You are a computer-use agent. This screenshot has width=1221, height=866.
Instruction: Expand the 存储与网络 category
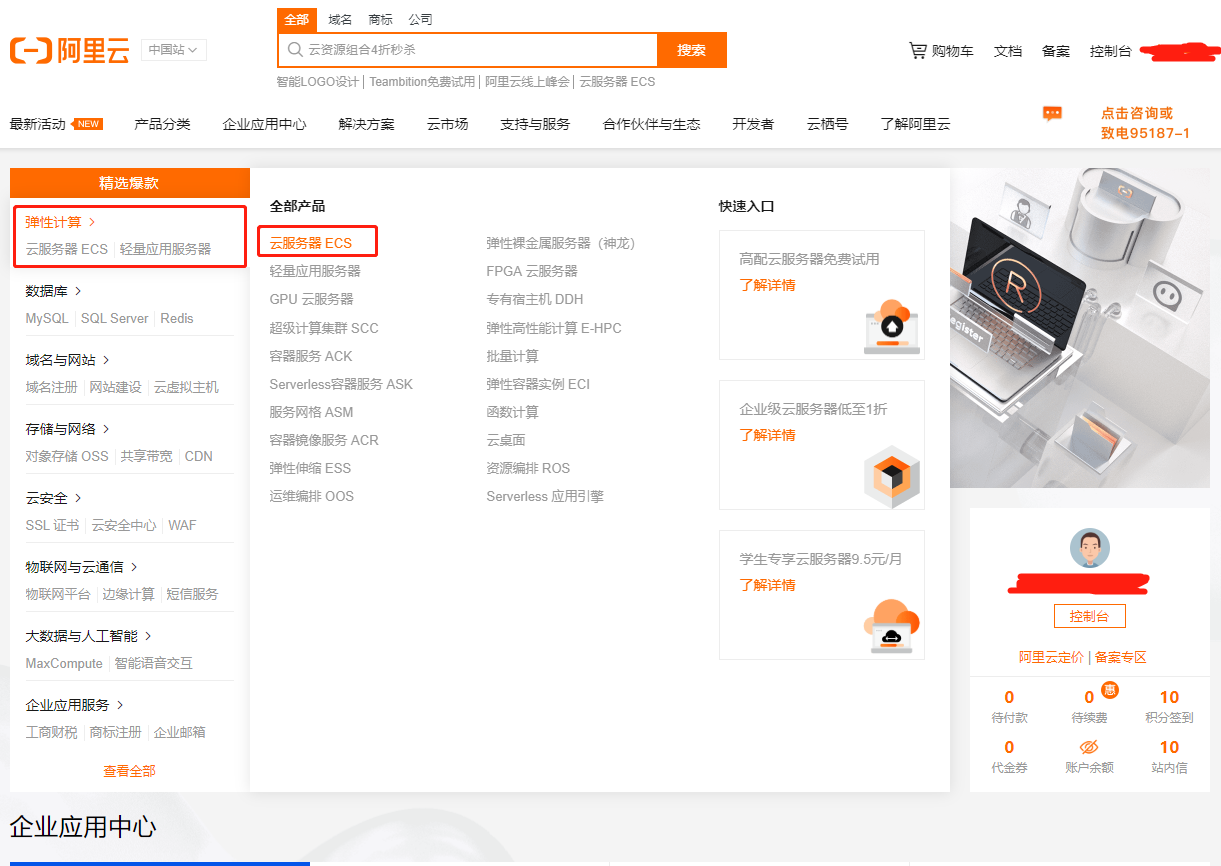(68, 429)
